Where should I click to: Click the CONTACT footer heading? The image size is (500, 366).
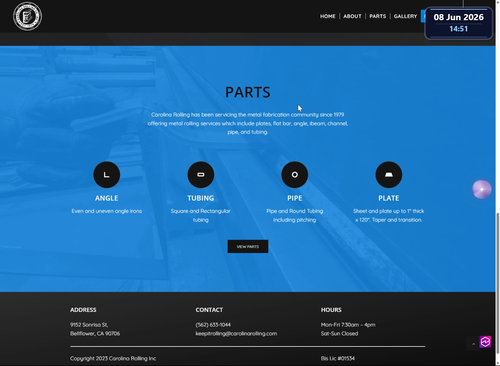click(209, 310)
